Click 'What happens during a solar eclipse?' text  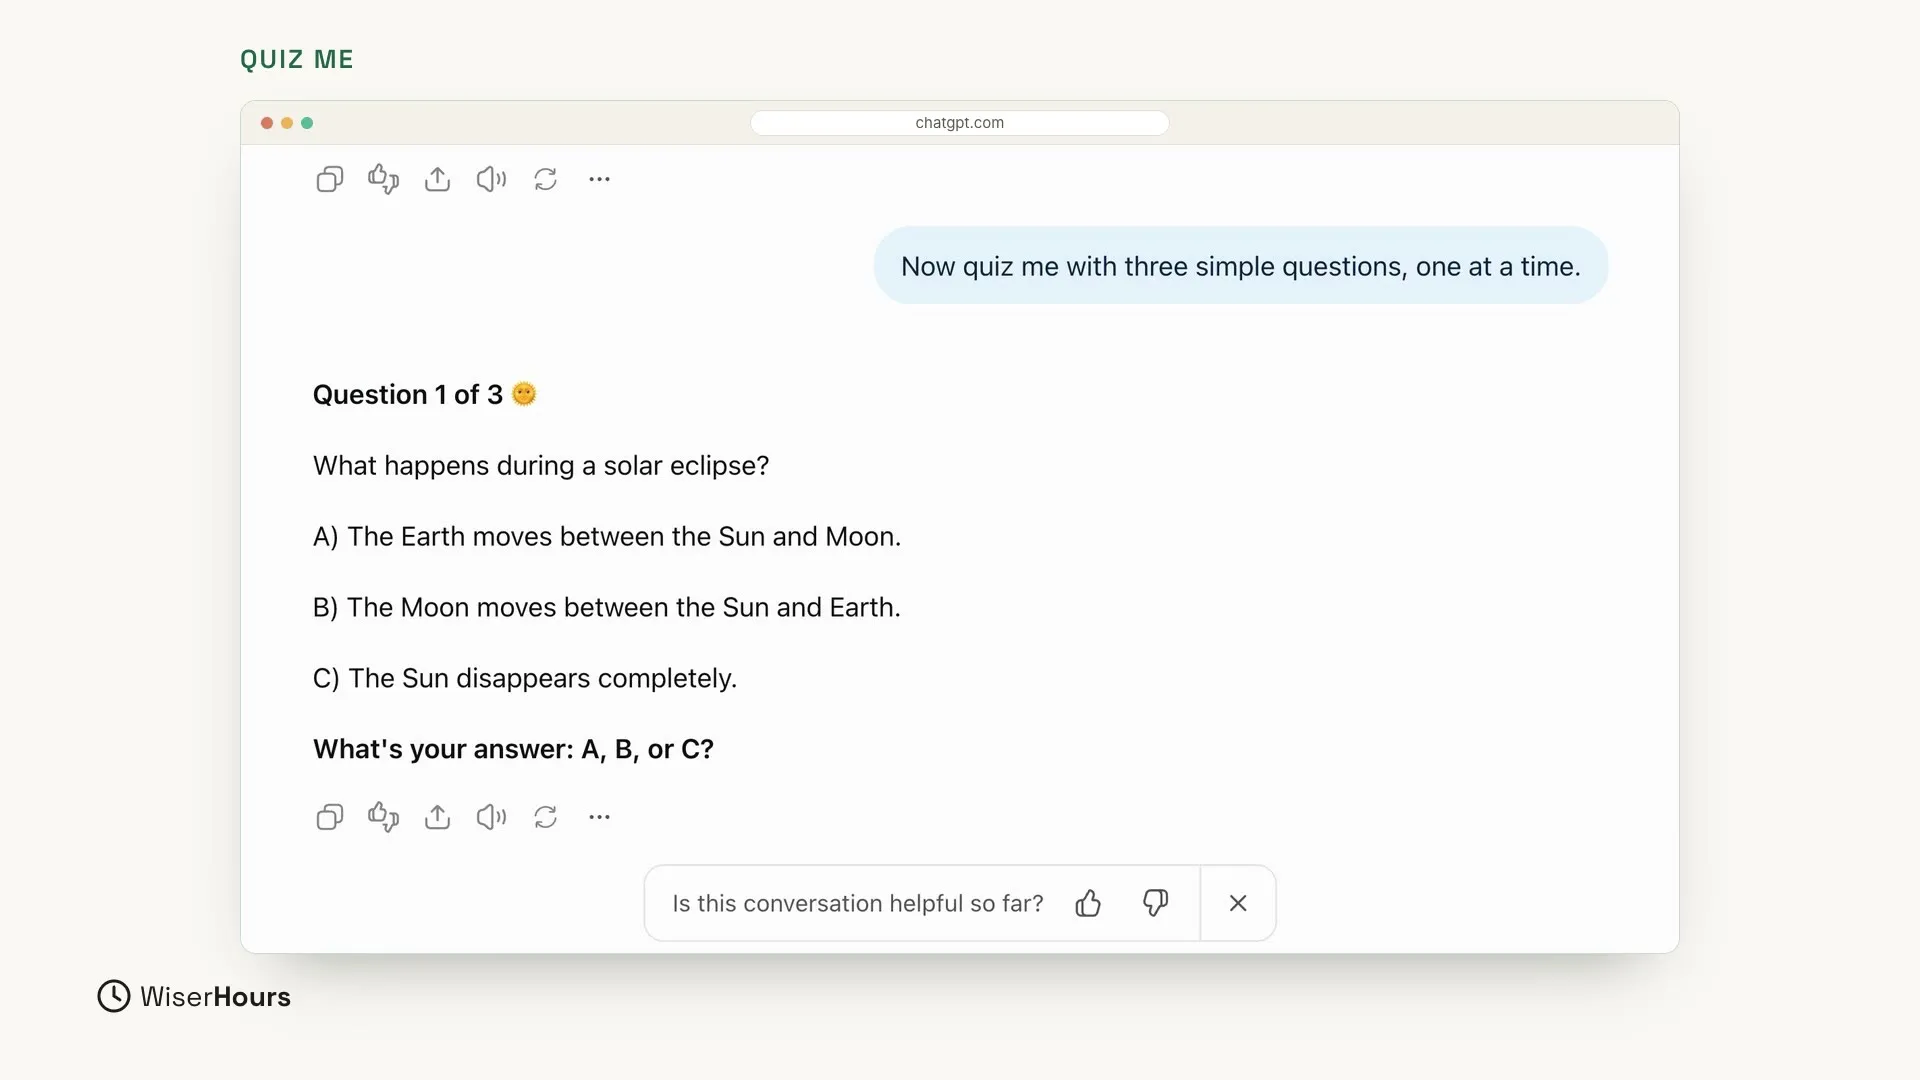point(541,465)
